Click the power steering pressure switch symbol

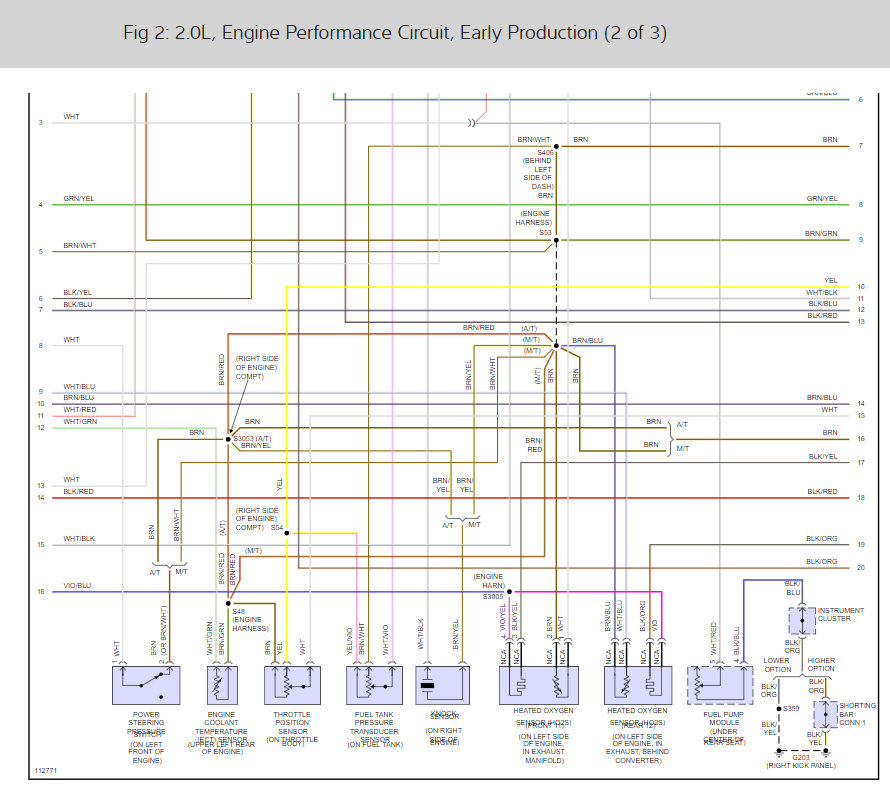pyautogui.click(x=146, y=685)
